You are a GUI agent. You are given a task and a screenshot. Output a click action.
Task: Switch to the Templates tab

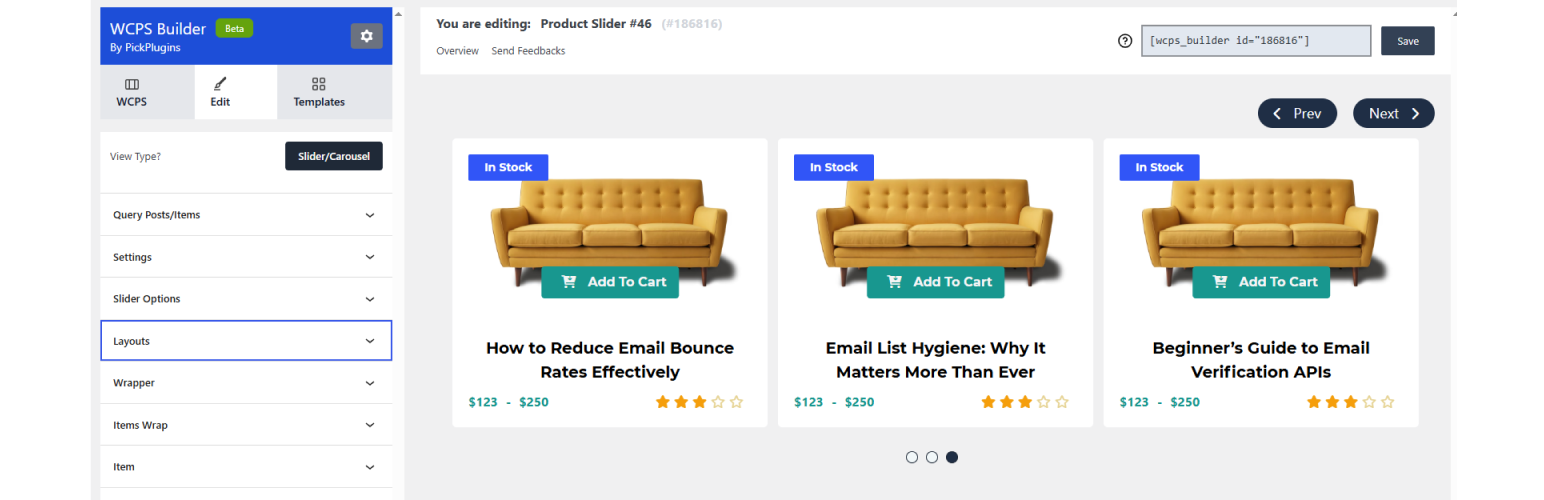point(319,92)
